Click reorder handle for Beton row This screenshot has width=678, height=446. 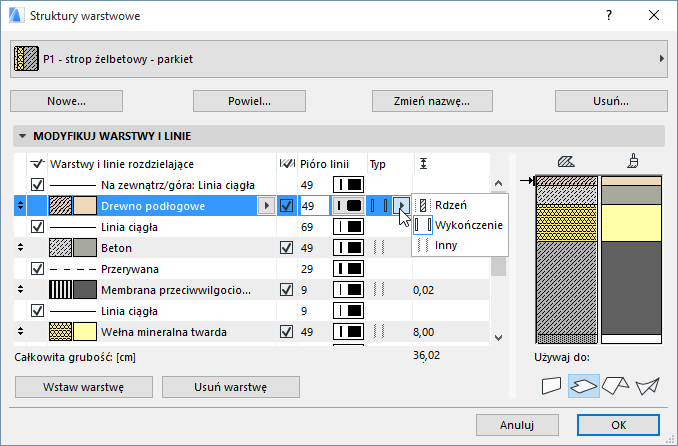(x=20, y=248)
